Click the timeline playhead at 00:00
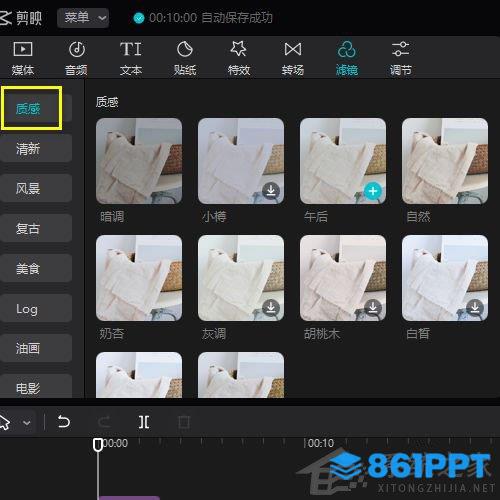Image resolution: width=500 pixels, height=500 pixels. [x=98, y=445]
